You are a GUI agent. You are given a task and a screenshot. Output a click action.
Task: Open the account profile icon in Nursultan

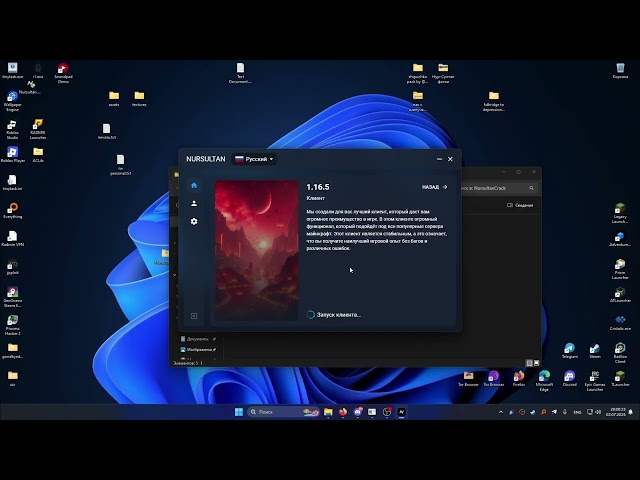tap(194, 203)
